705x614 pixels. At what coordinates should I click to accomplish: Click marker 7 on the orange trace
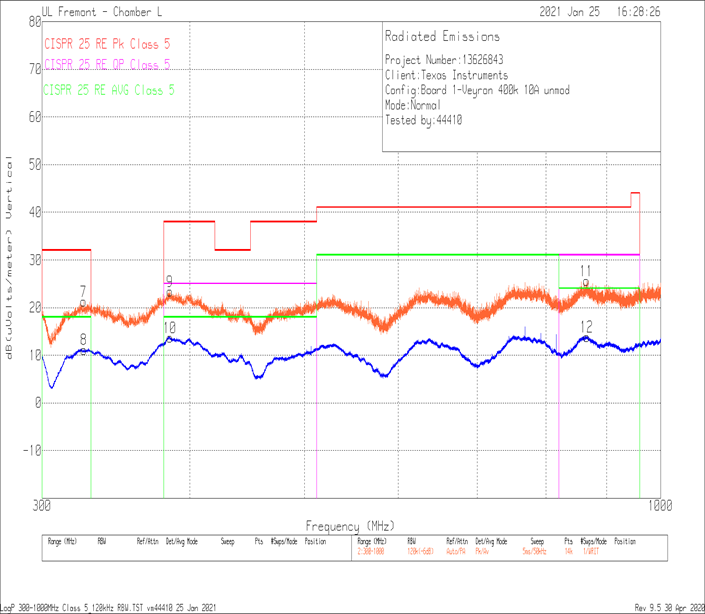tap(83, 291)
